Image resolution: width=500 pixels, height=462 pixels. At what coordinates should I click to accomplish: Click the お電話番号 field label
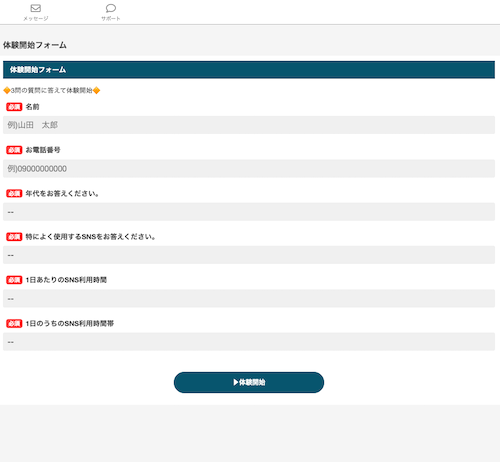tap(43, 150)
